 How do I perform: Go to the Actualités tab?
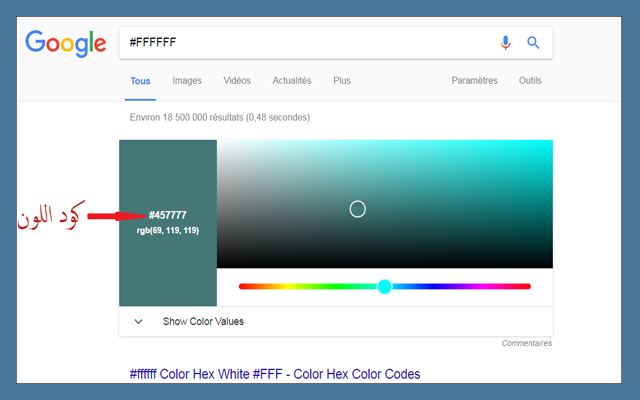point(292,81)
